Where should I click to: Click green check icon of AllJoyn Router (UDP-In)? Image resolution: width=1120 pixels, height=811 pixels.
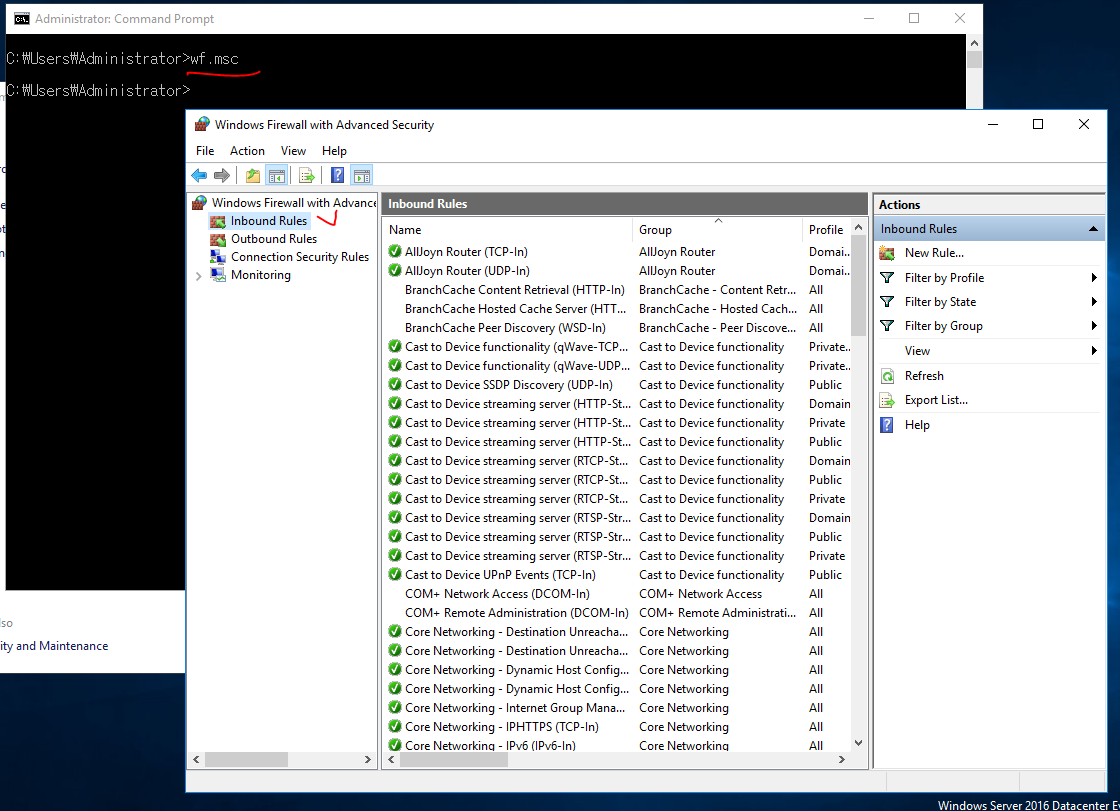[395, 271]
